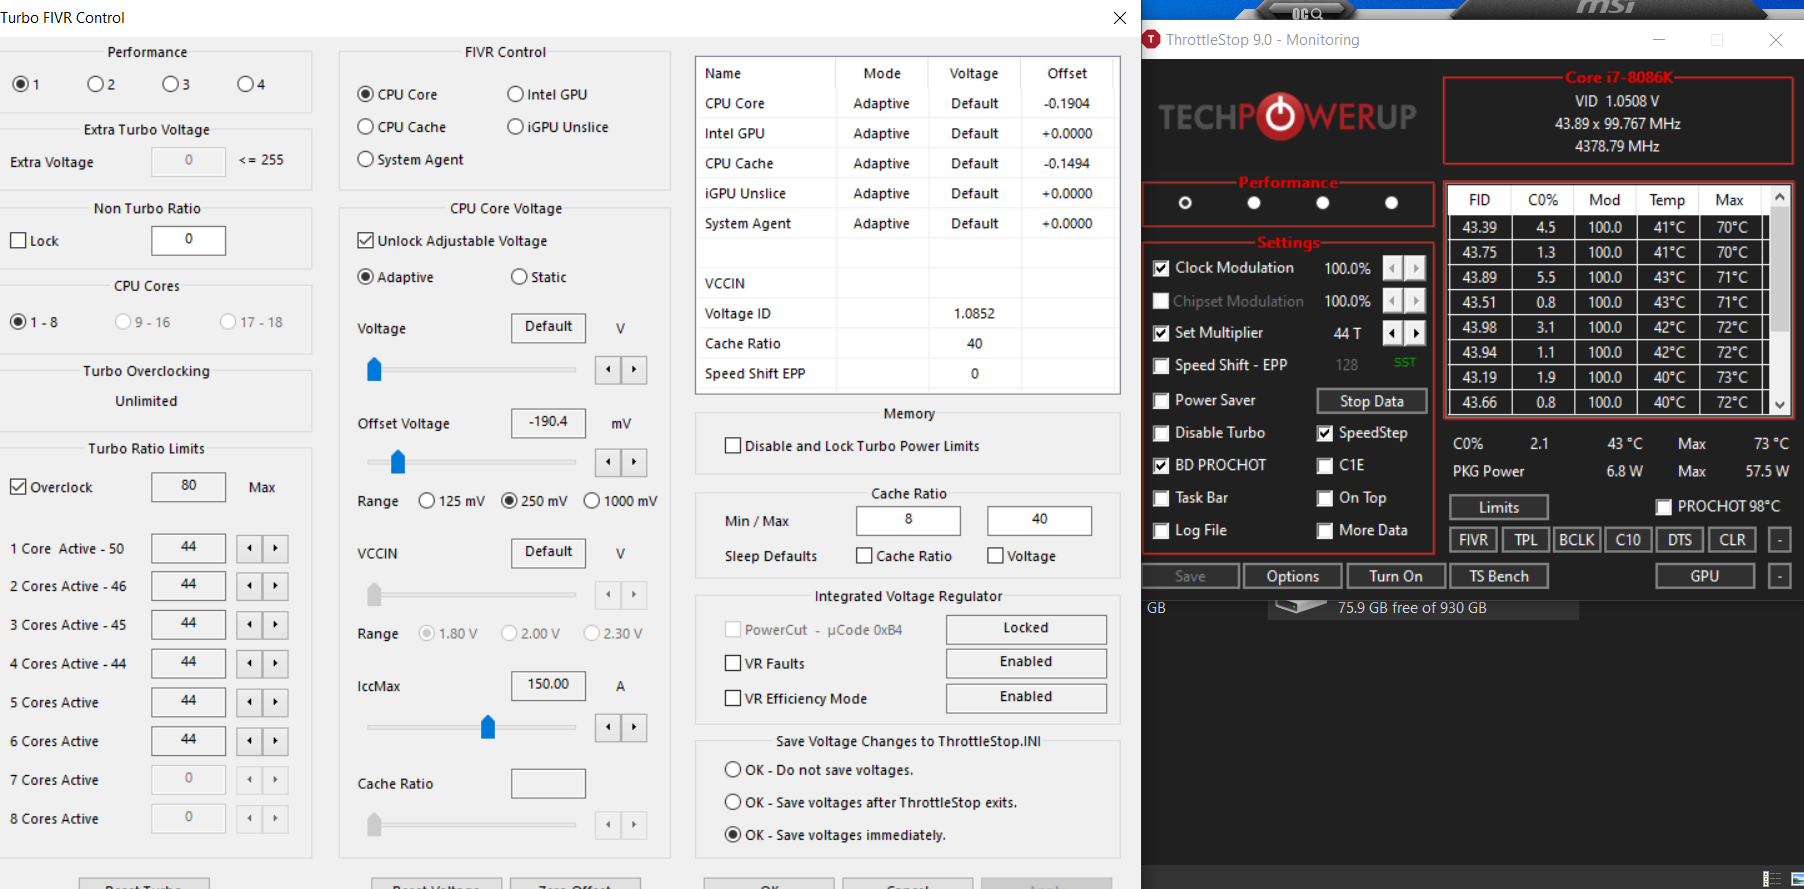Increase the Voltage slider right arrow
This screenshot has height=889, width=1804.
pyautogui.click(x=634, y=370)
